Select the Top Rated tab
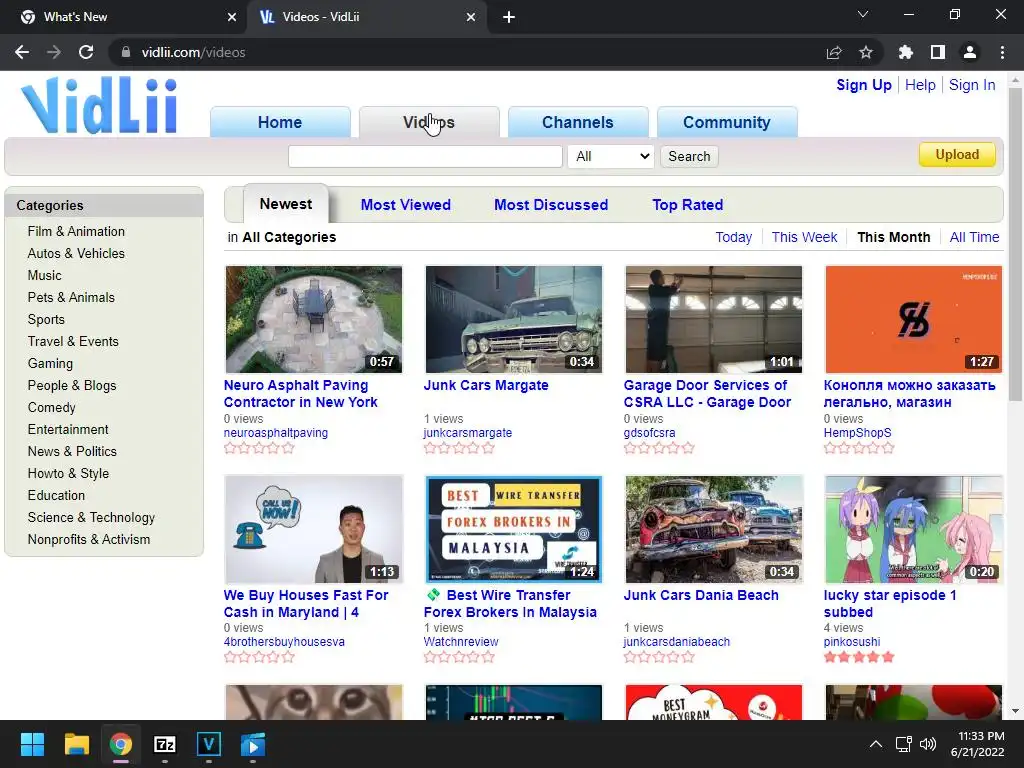 pyautogui.click(x=688, y=204)
